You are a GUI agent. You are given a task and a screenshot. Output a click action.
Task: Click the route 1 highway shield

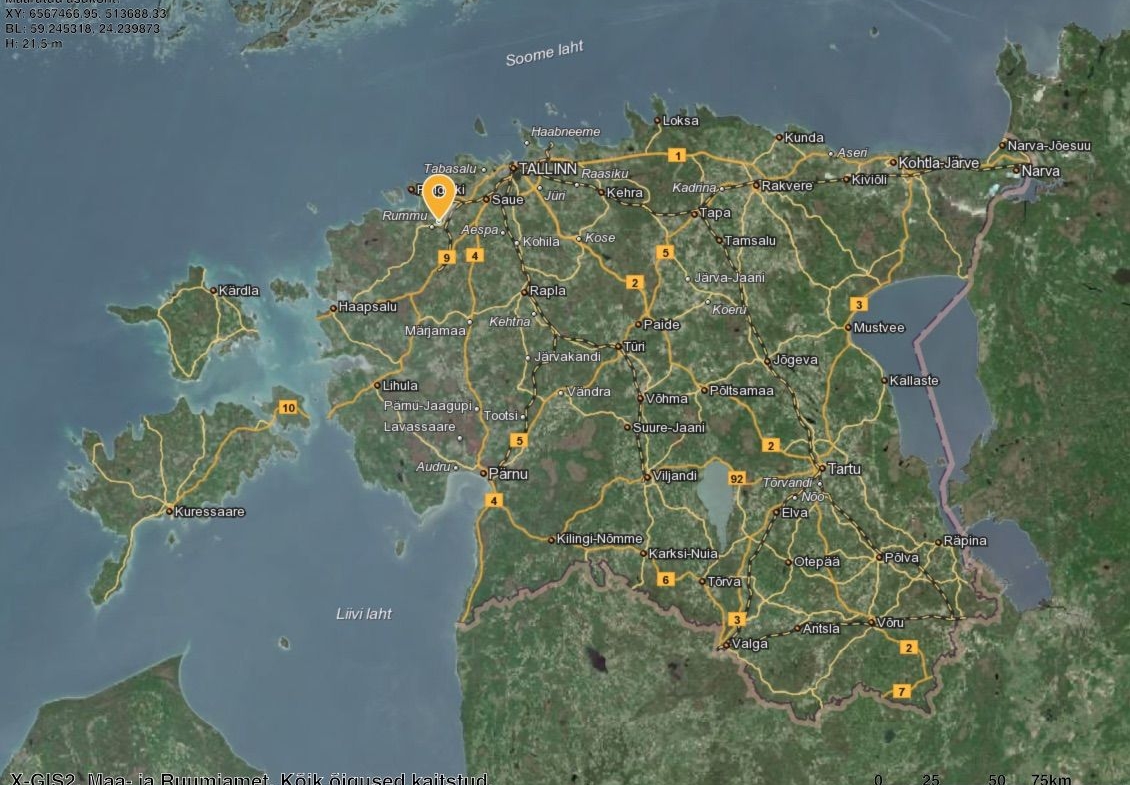coord(678,155)
